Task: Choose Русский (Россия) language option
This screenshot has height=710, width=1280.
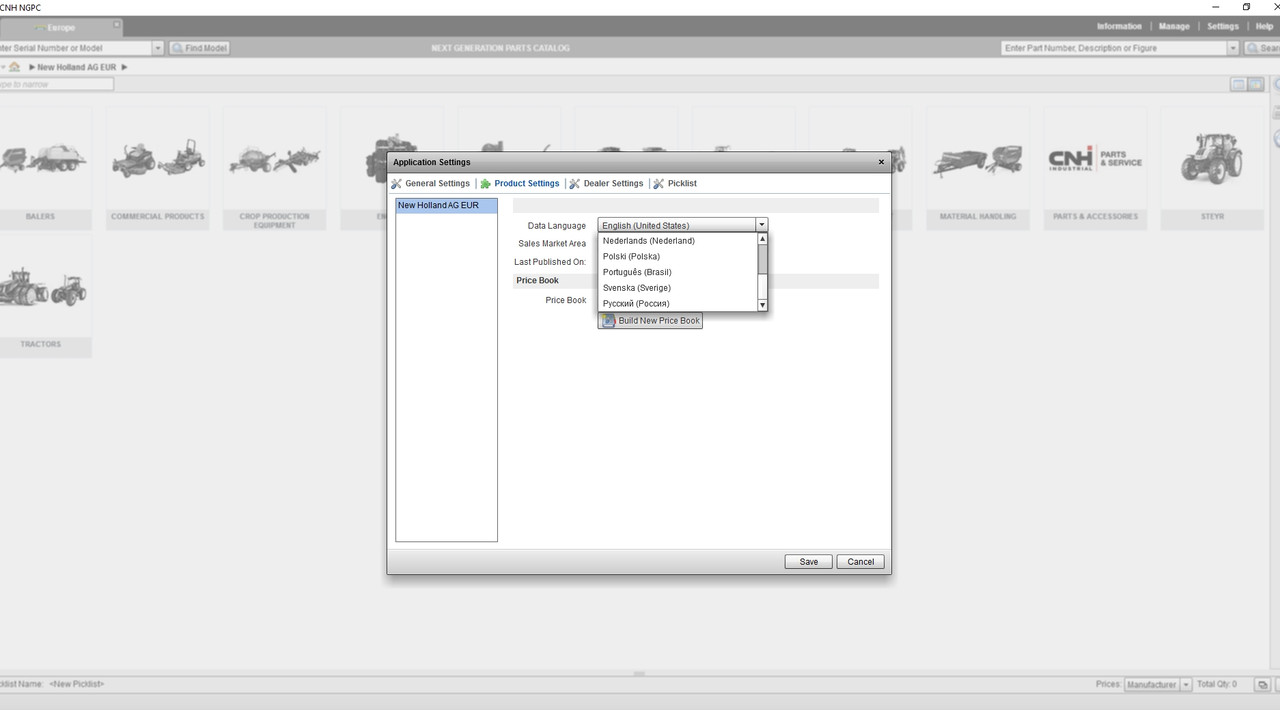Action: pos(677,303)
